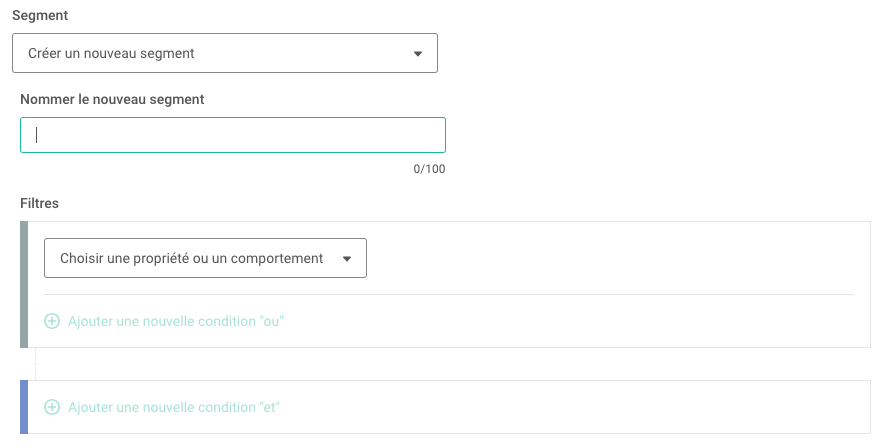The image size is (887, 448).
Task: Click the "Segment" field label
Action: [x=40, y=15]
